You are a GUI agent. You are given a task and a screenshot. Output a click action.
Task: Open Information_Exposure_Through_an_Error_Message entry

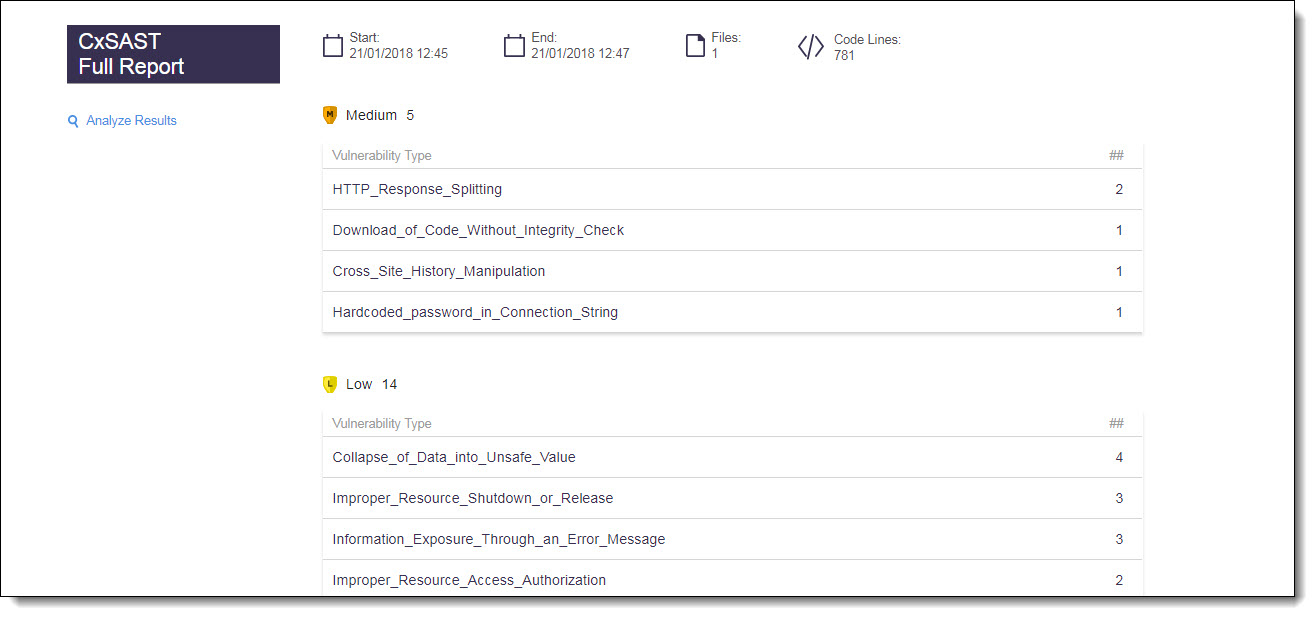point(733,539)
